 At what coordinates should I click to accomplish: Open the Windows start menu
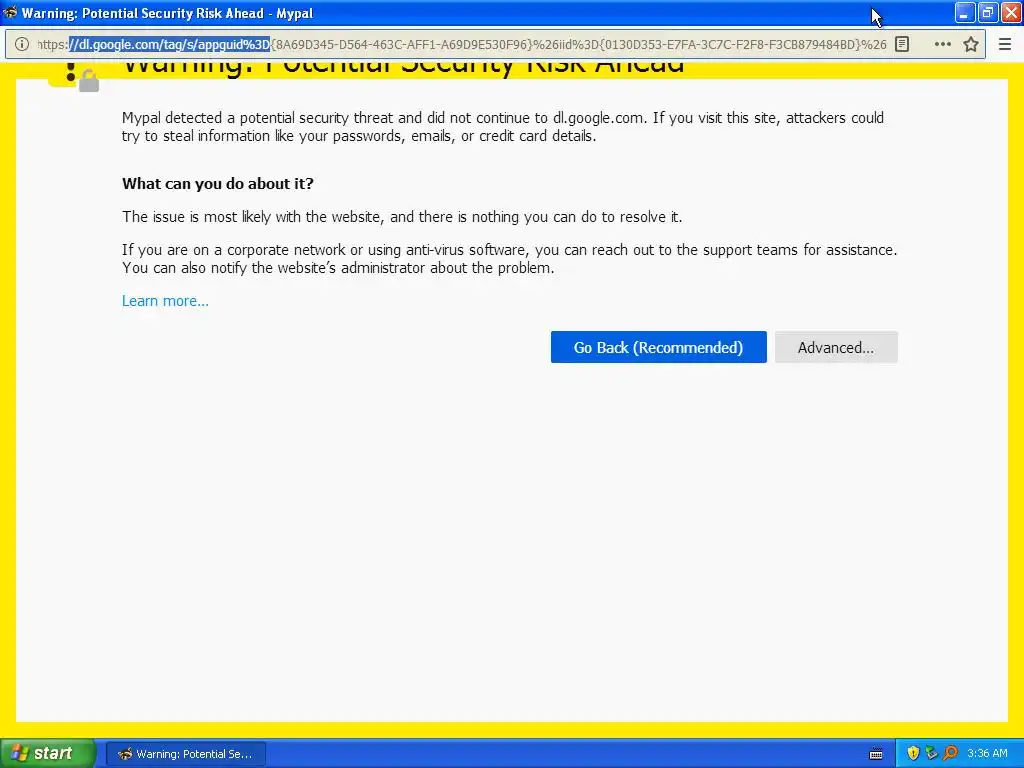coord(47,753)
